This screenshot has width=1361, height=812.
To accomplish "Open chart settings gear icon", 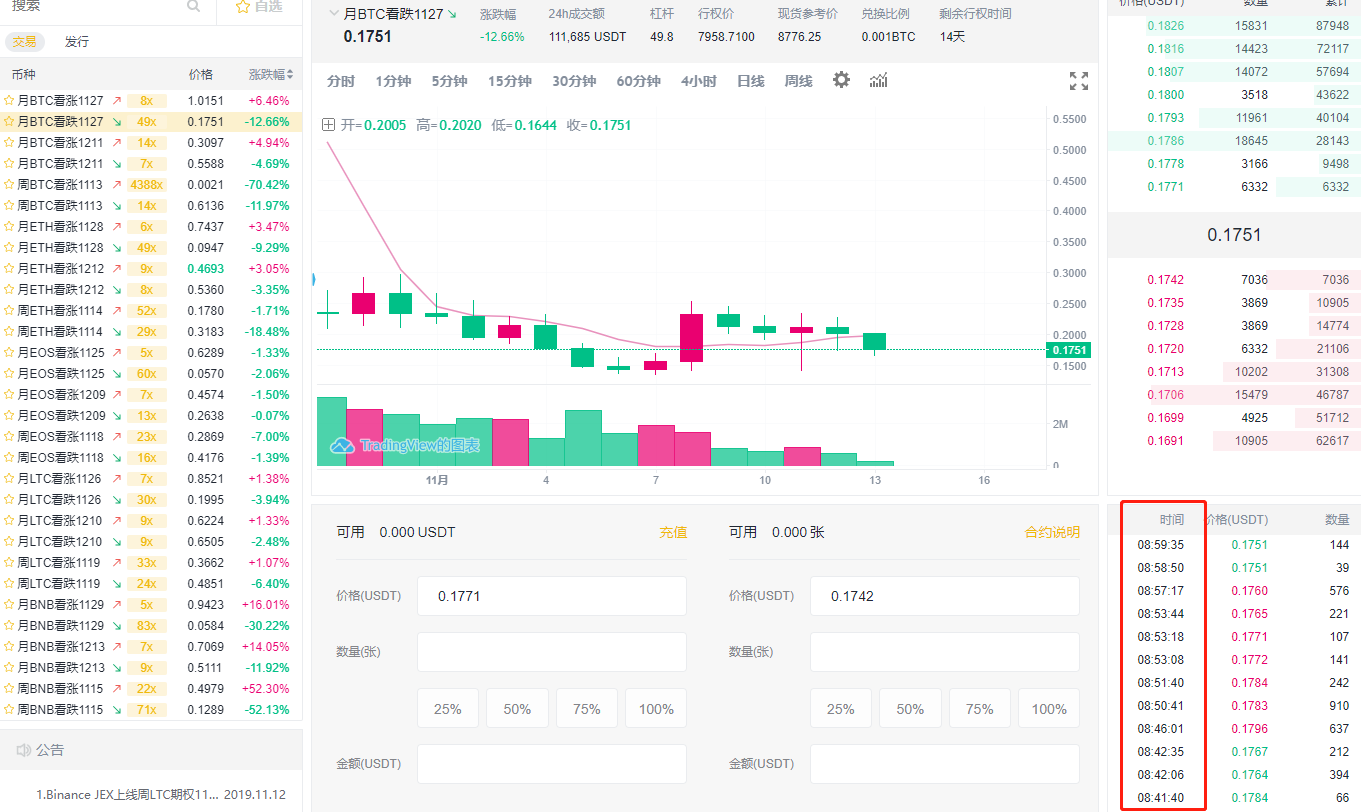I will point(841,80).
